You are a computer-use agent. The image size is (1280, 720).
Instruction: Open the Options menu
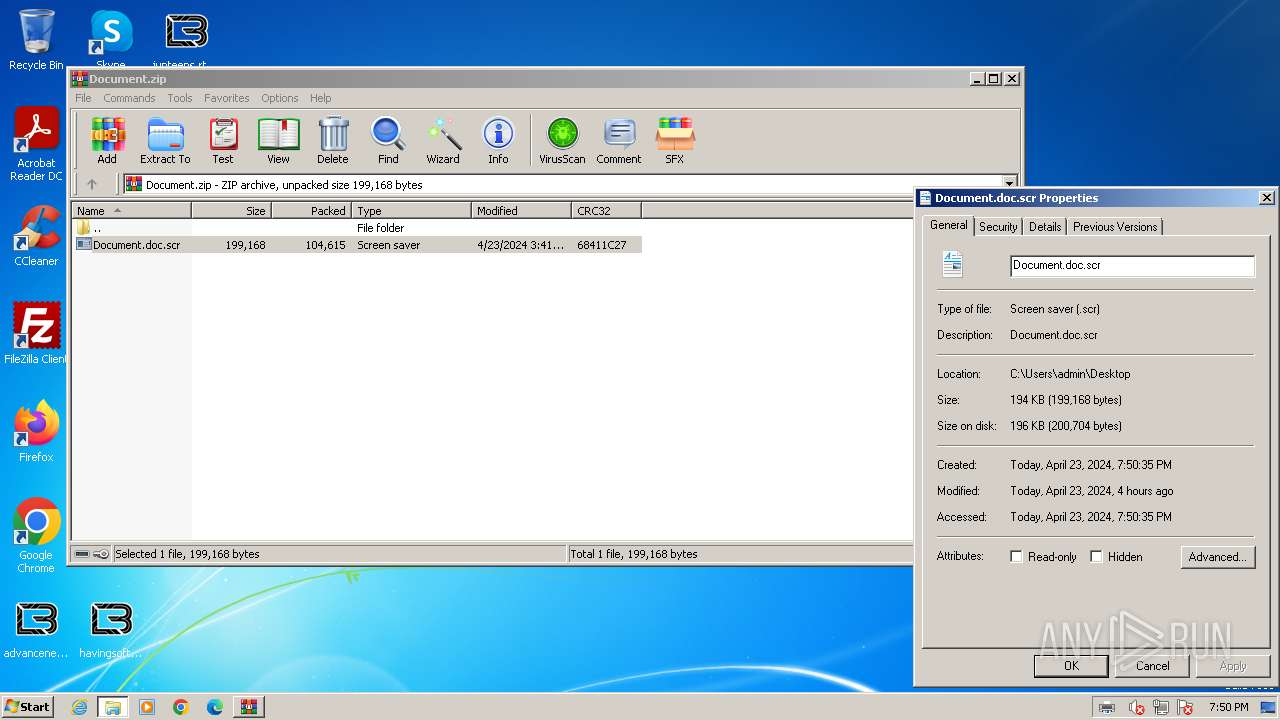[x=280, y=98]
